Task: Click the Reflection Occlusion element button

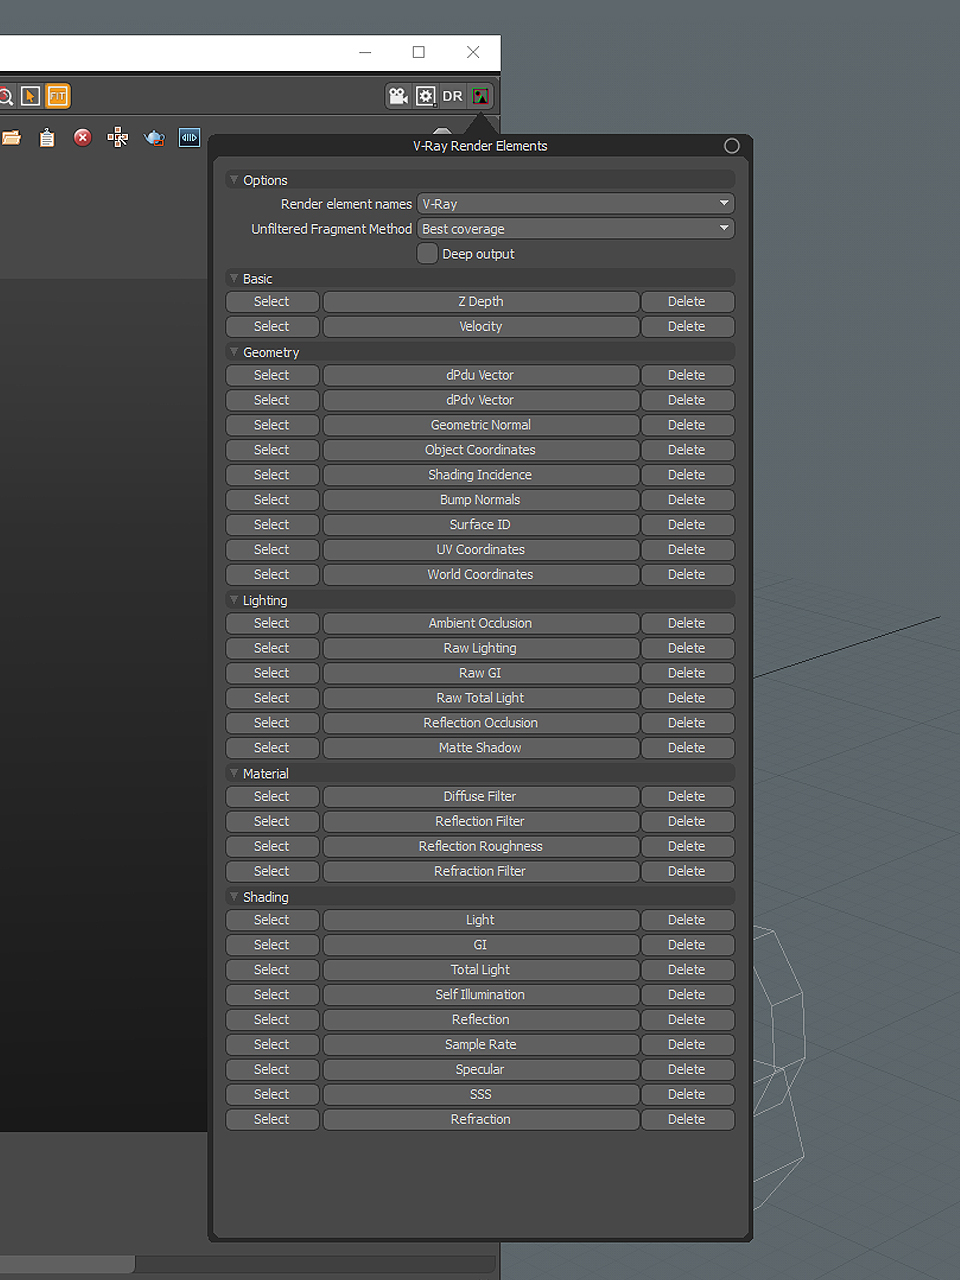Action: click(481, 723)
